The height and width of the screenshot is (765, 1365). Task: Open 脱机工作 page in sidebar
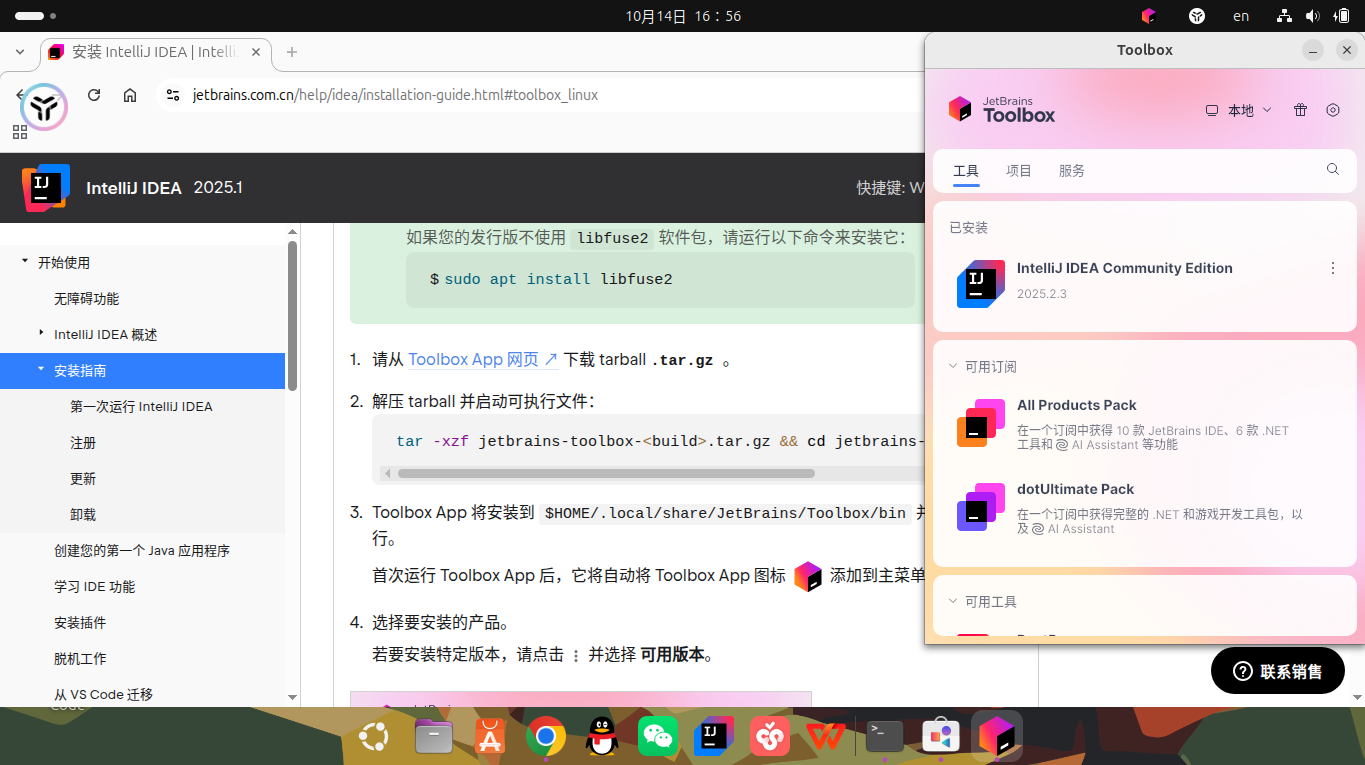point(80,659)
